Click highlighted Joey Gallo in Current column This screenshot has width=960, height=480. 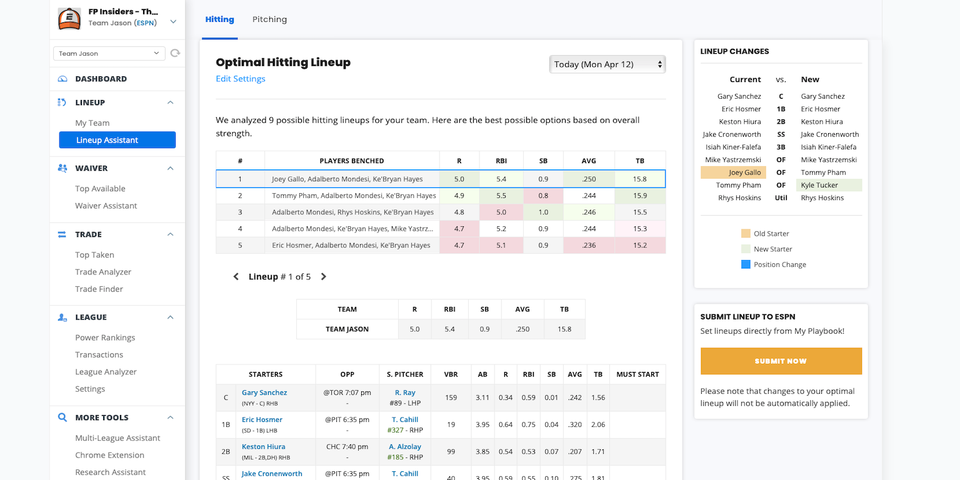coord(733,173)
